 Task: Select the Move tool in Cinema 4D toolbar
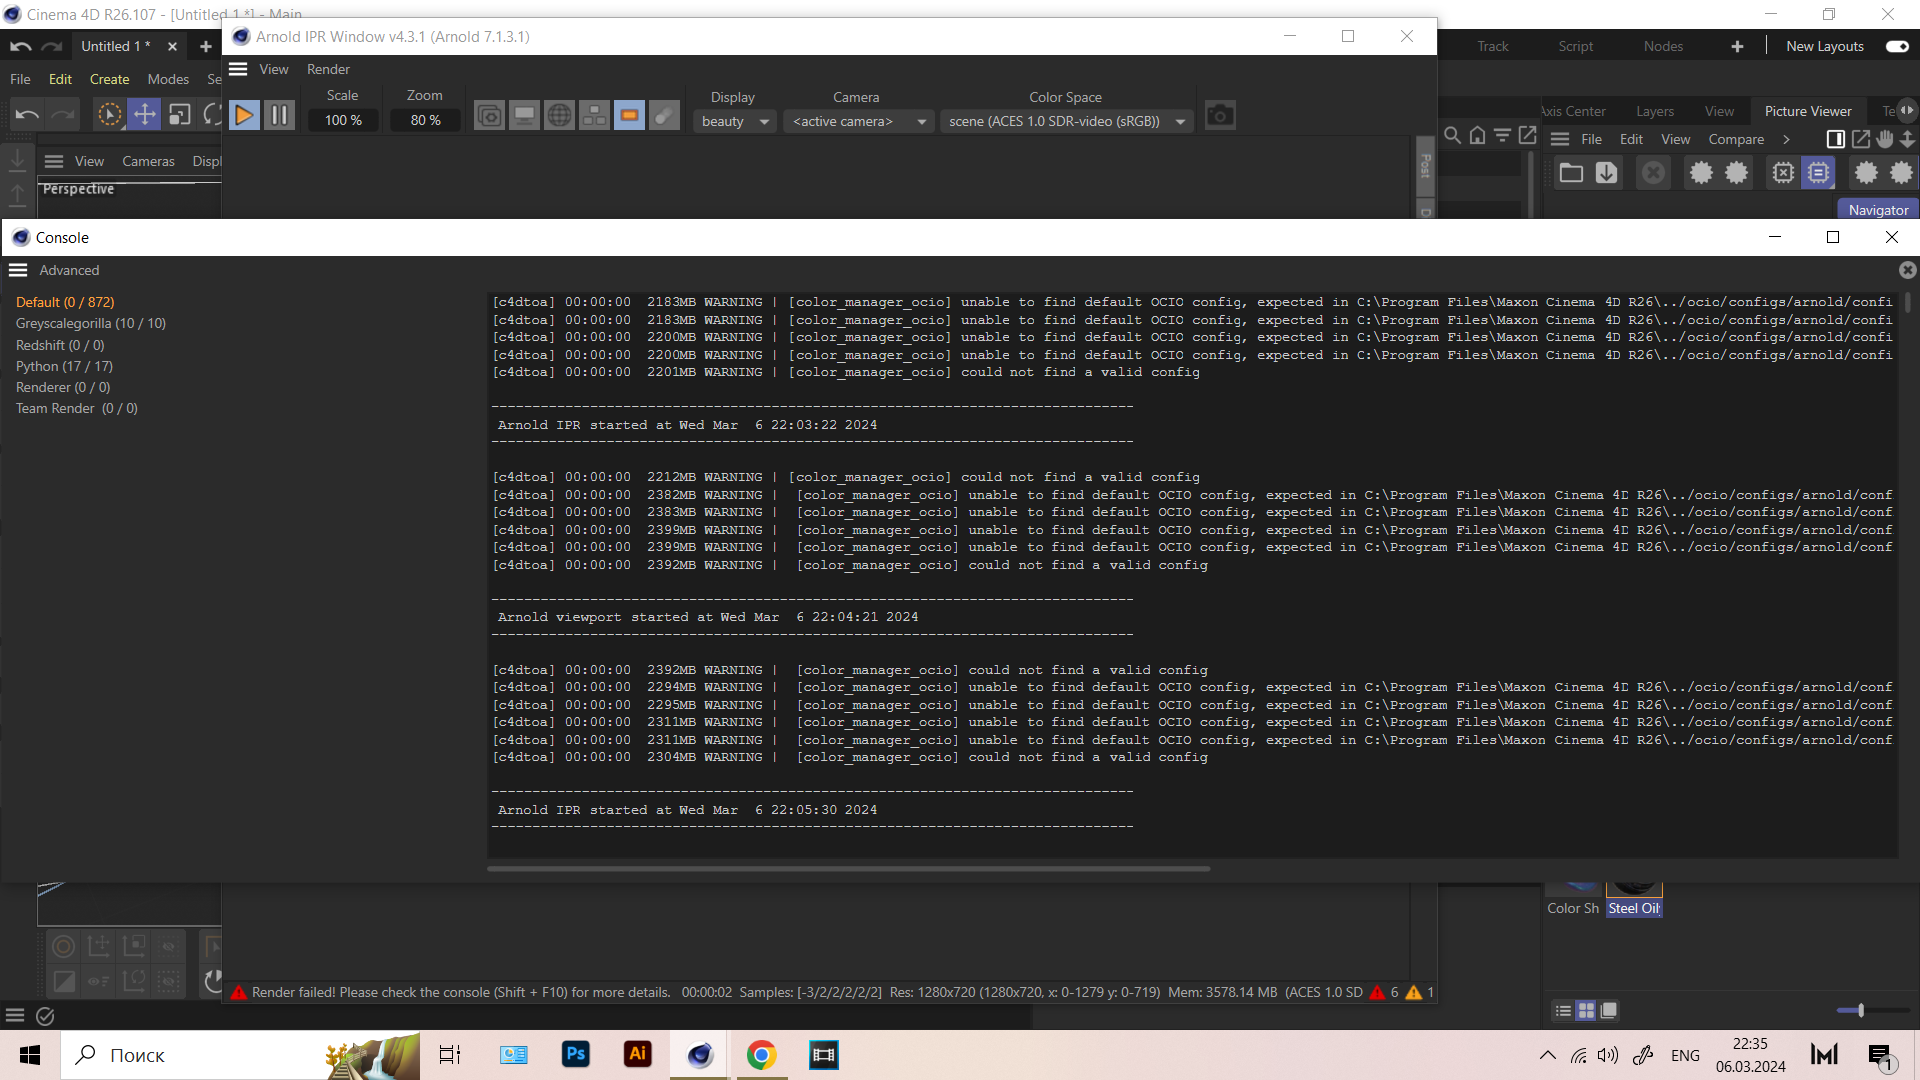(145, 114)
